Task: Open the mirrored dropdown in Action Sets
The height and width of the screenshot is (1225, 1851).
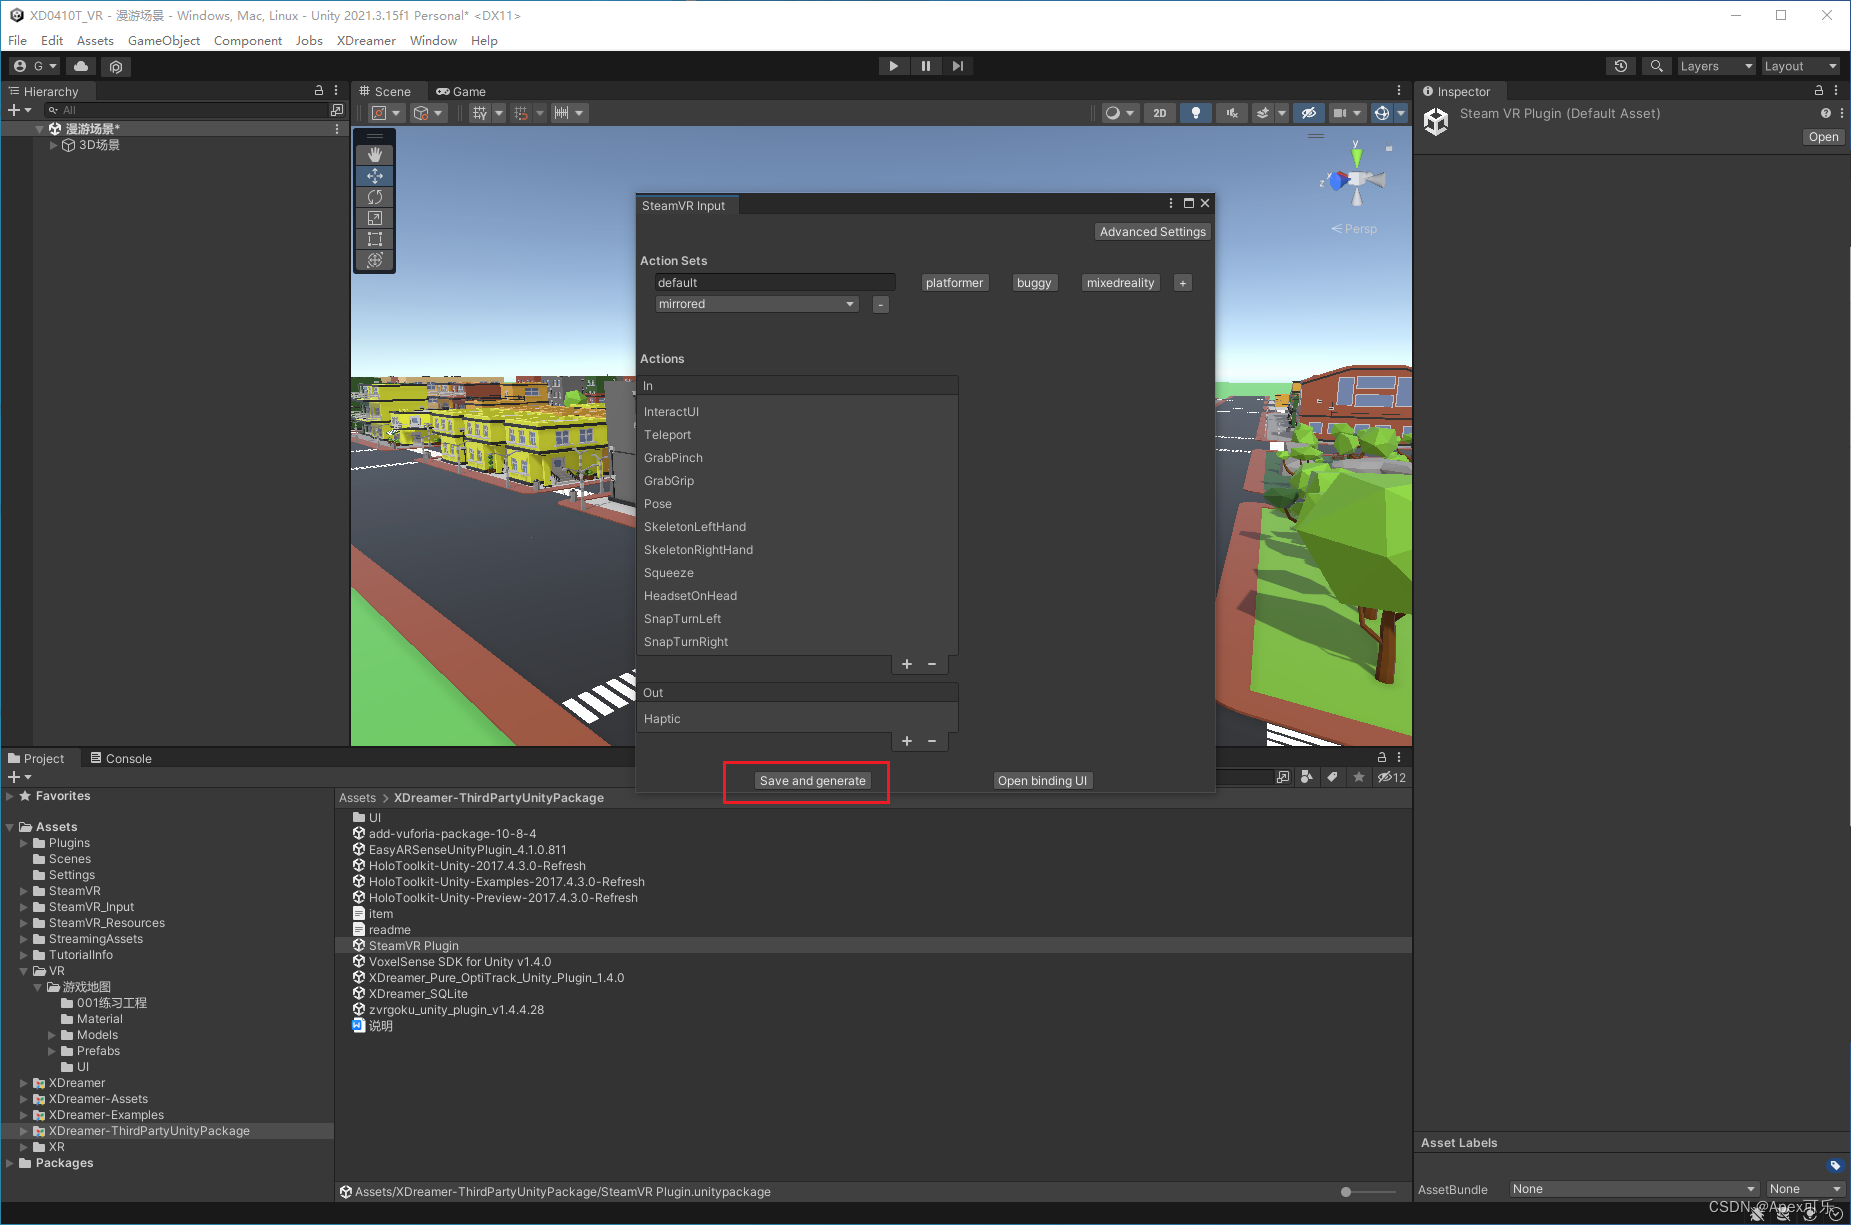Action: point(757,304)
